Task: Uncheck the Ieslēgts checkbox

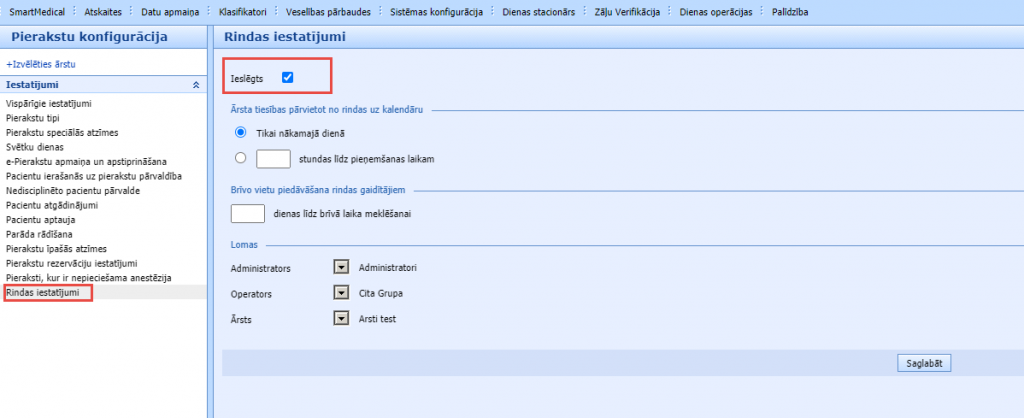Action: (x=288, y=78)
